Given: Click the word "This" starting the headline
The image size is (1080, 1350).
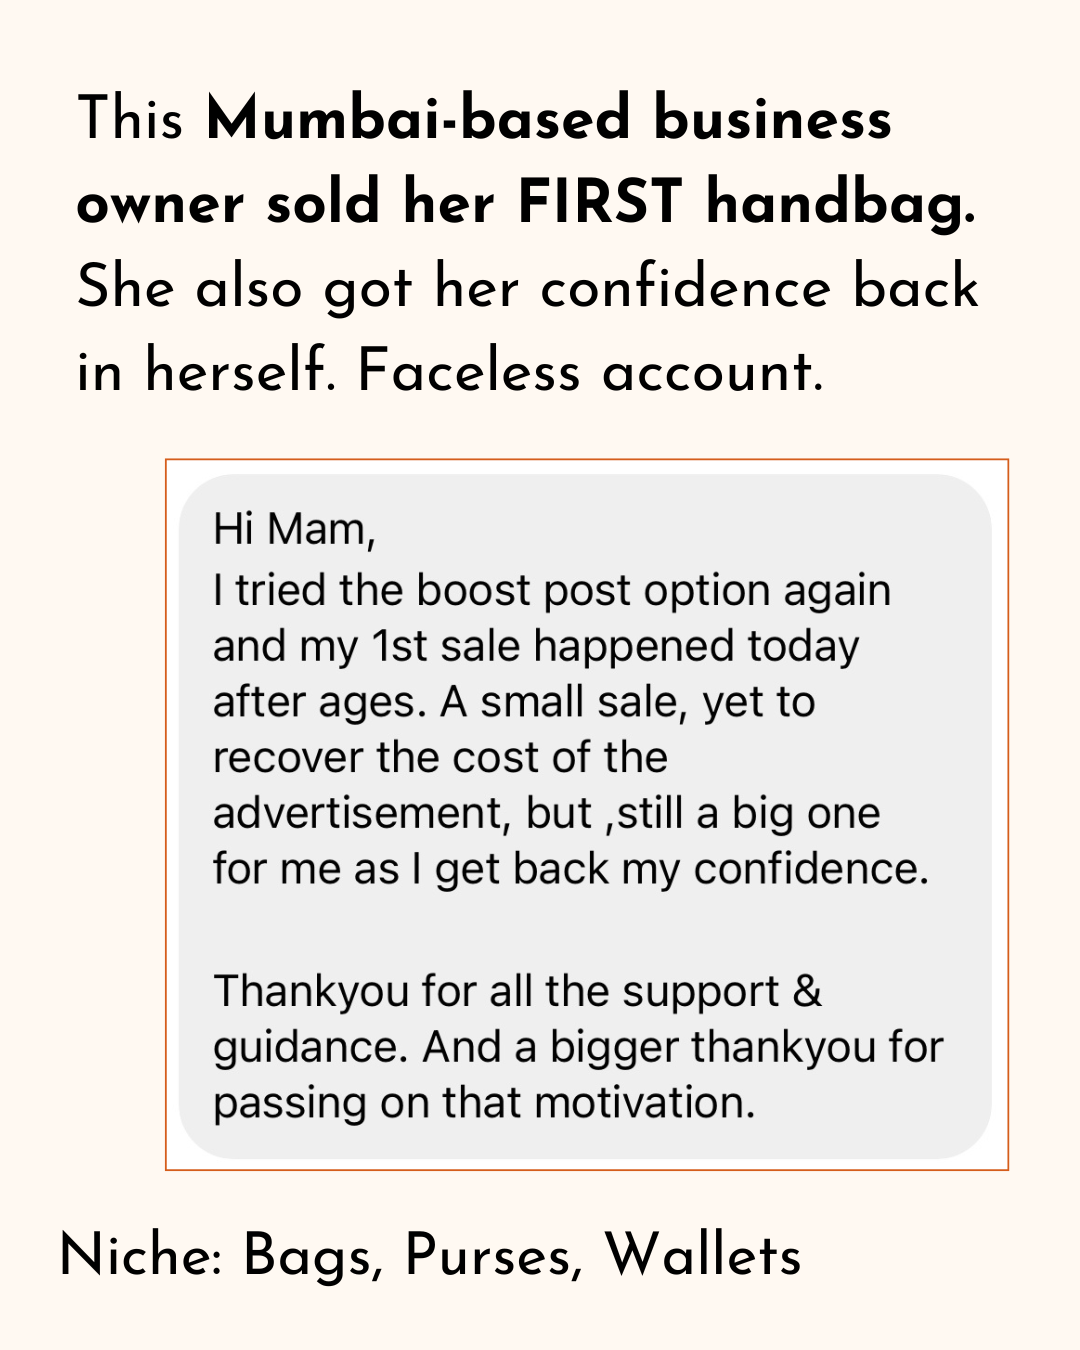Looking at the screenshot, I should 130,119.
